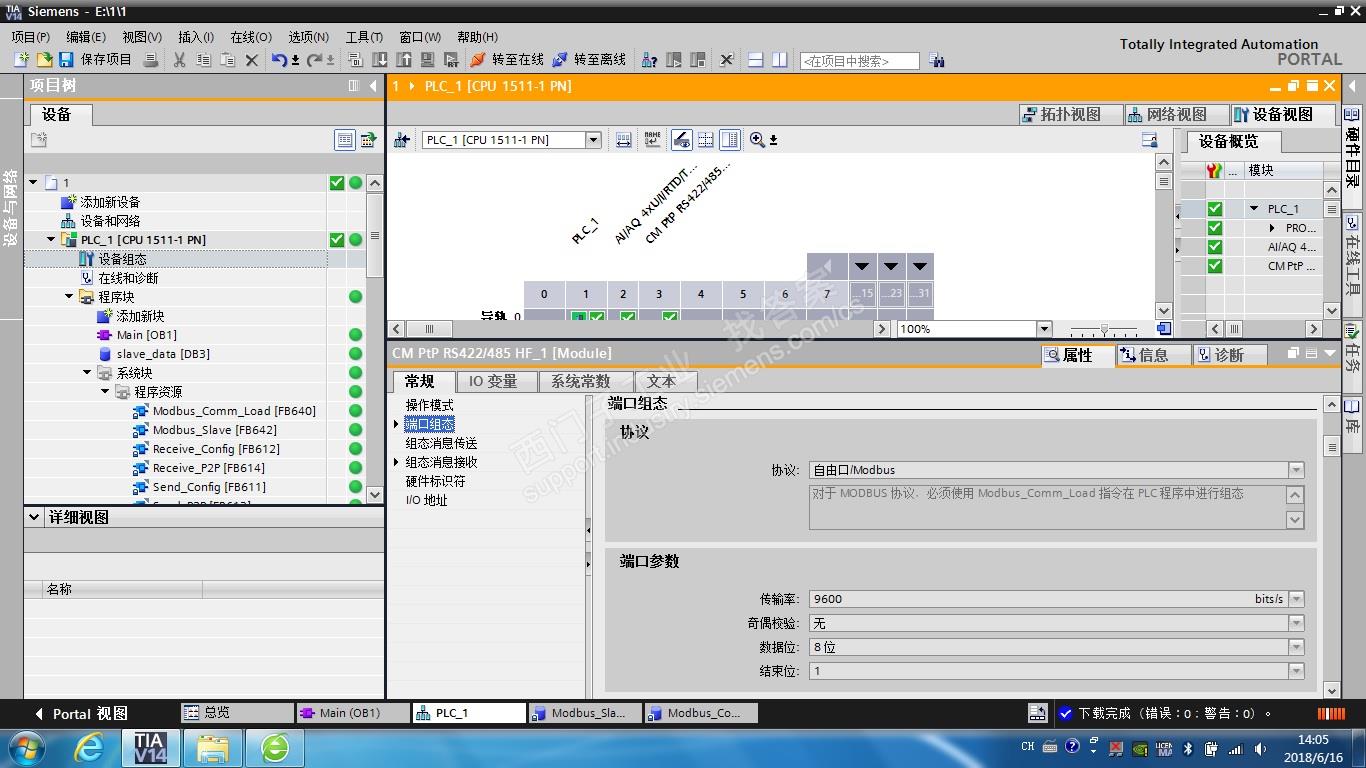The width and height of the screenshot is (1366, 768).
Task: Open the 传输率 baud rate dropdown
Action: [1296, 599]
